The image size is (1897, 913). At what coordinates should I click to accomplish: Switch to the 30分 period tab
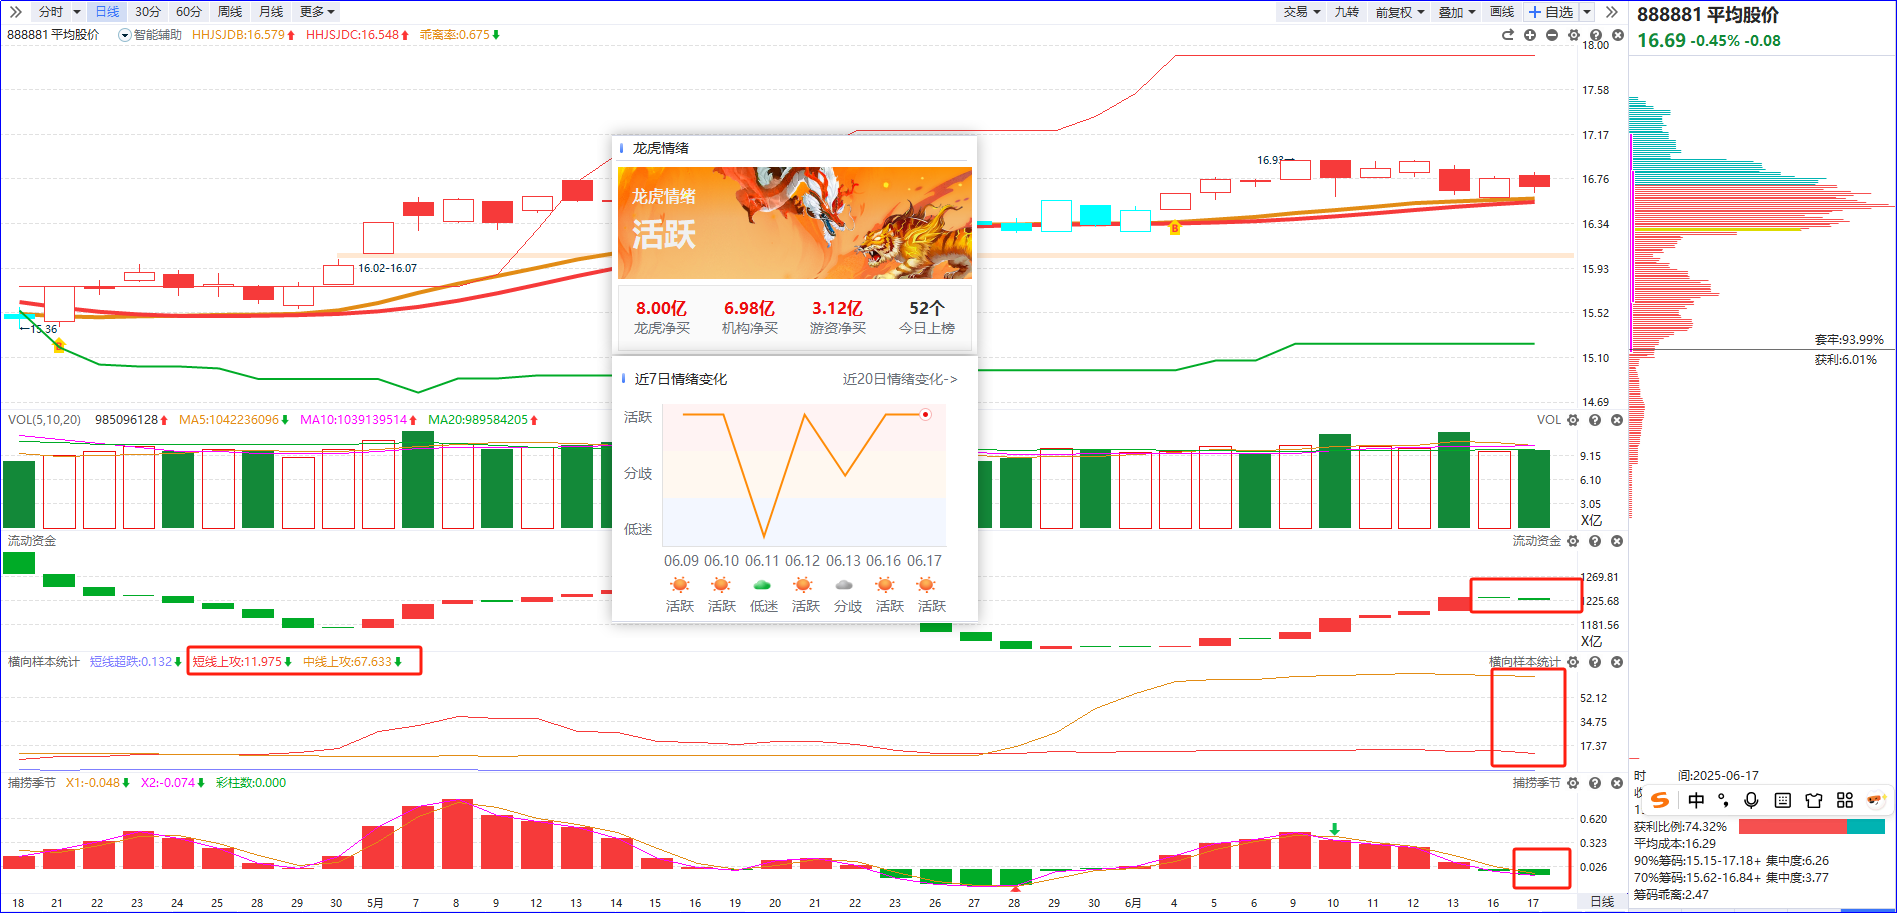click(x=148, y=12)
